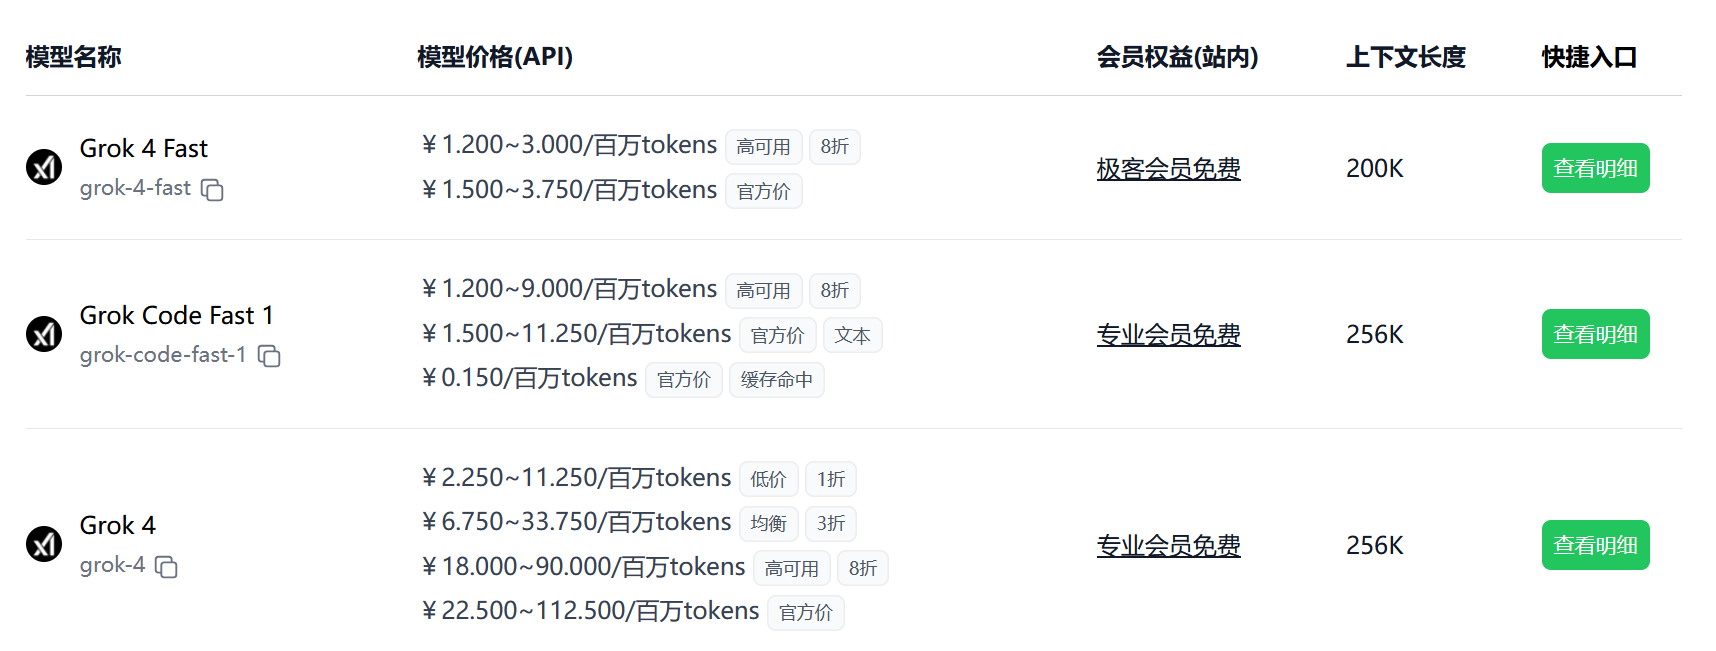Click the 低价 tag in Grok 4 row
Image resolution: width=1716 pixels, height=651 pixels.
coord(769,480)
